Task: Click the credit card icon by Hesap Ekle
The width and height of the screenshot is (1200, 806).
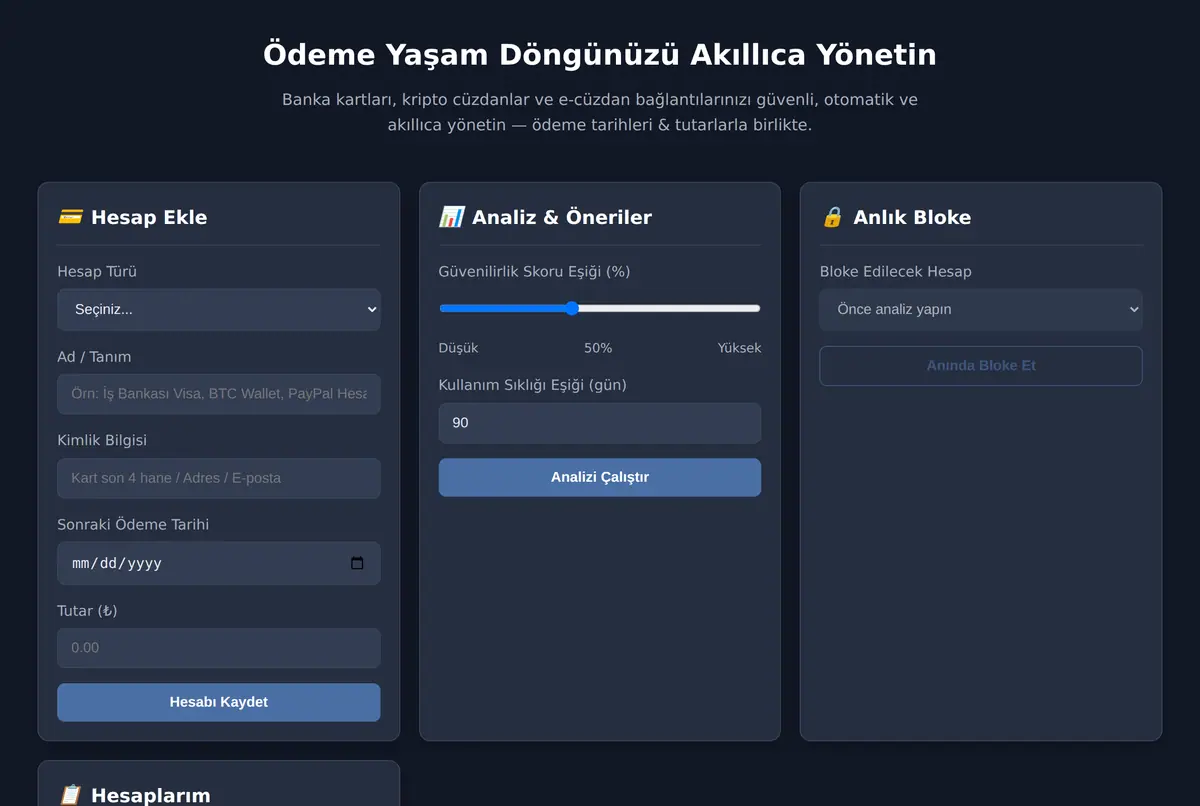Action: (x=70, y=217)
